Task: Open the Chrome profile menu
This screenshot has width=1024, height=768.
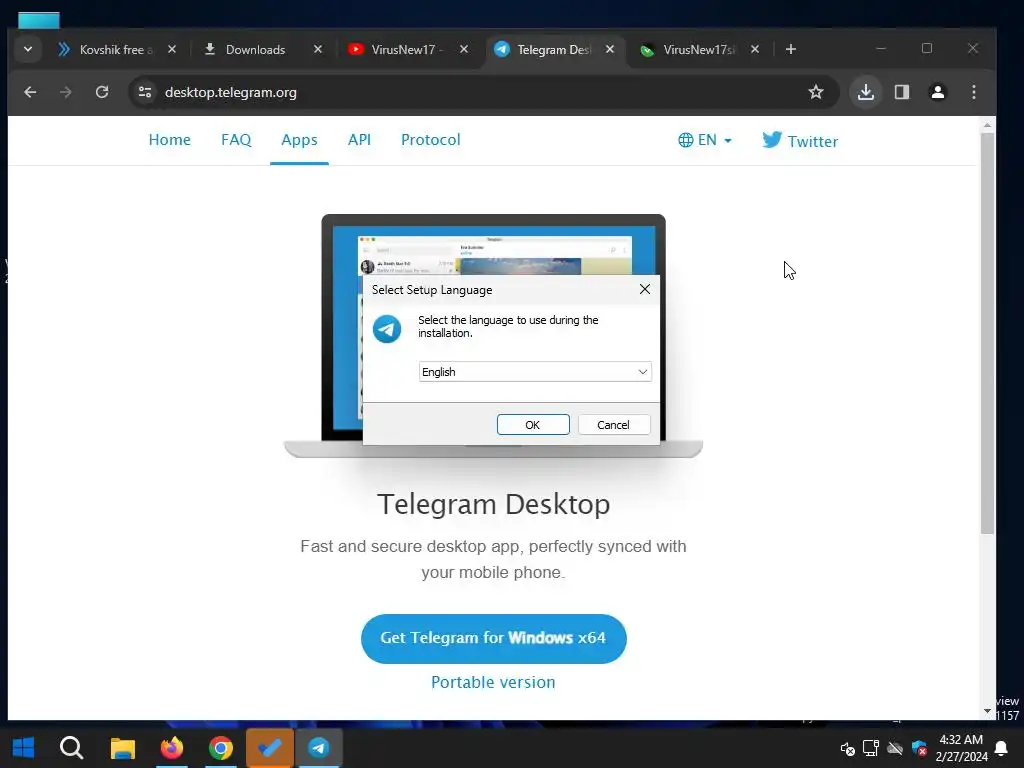Action: (938, 92)
